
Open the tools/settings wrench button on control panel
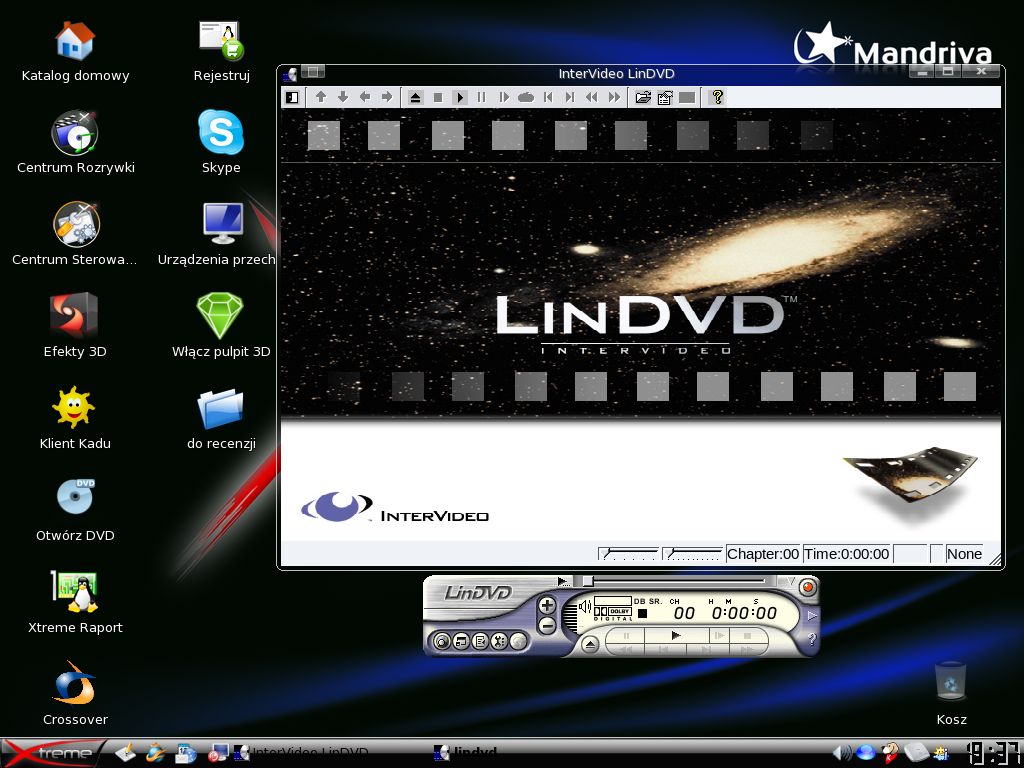(499, 641)
